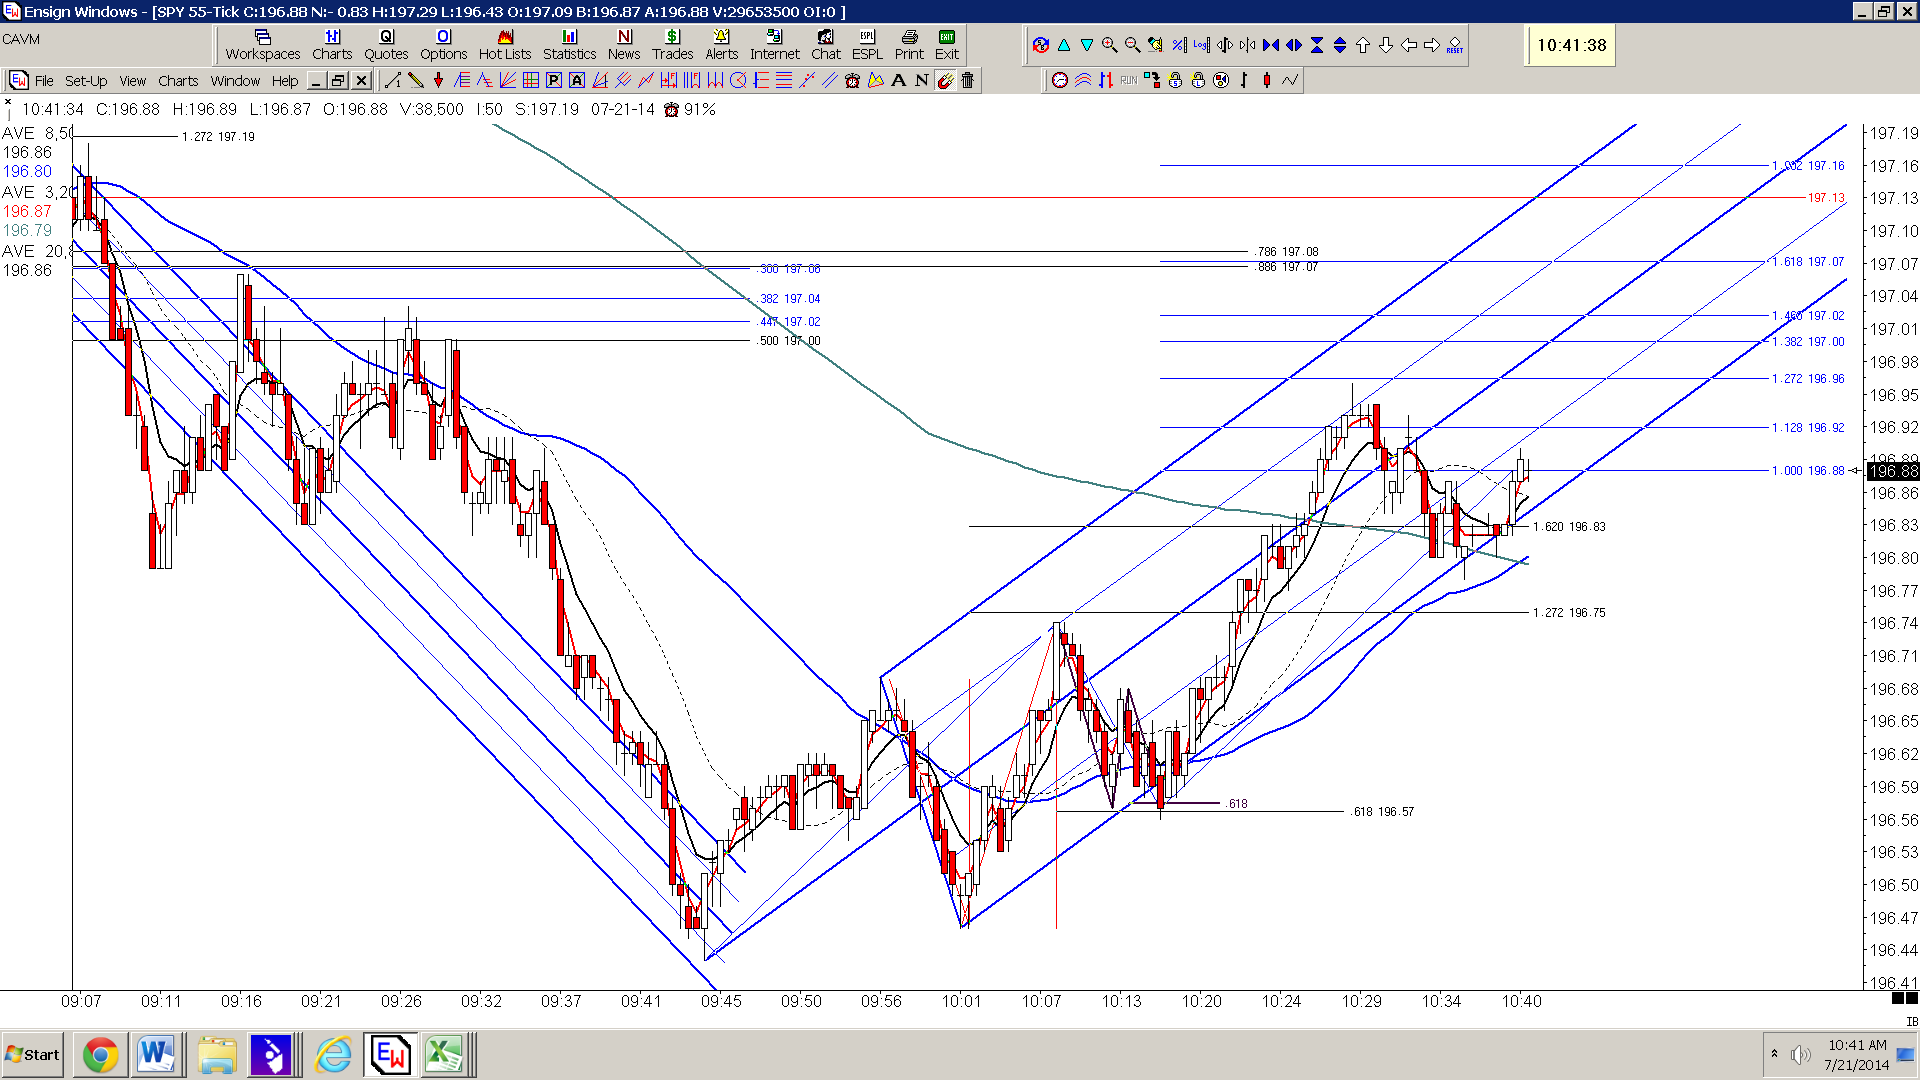Open the File menu

click(44, 81)
